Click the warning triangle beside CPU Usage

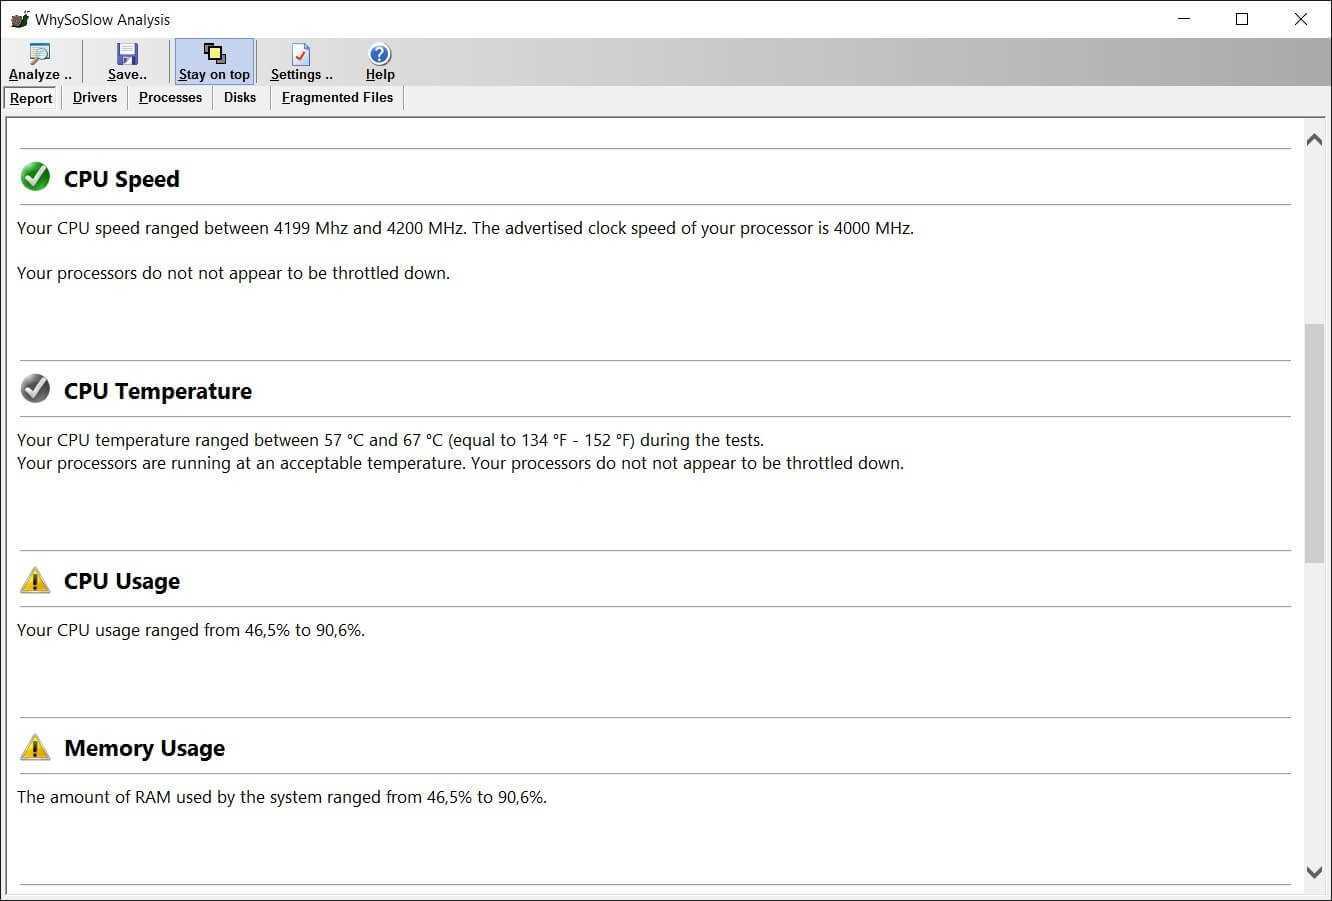[x=35, y=580]
